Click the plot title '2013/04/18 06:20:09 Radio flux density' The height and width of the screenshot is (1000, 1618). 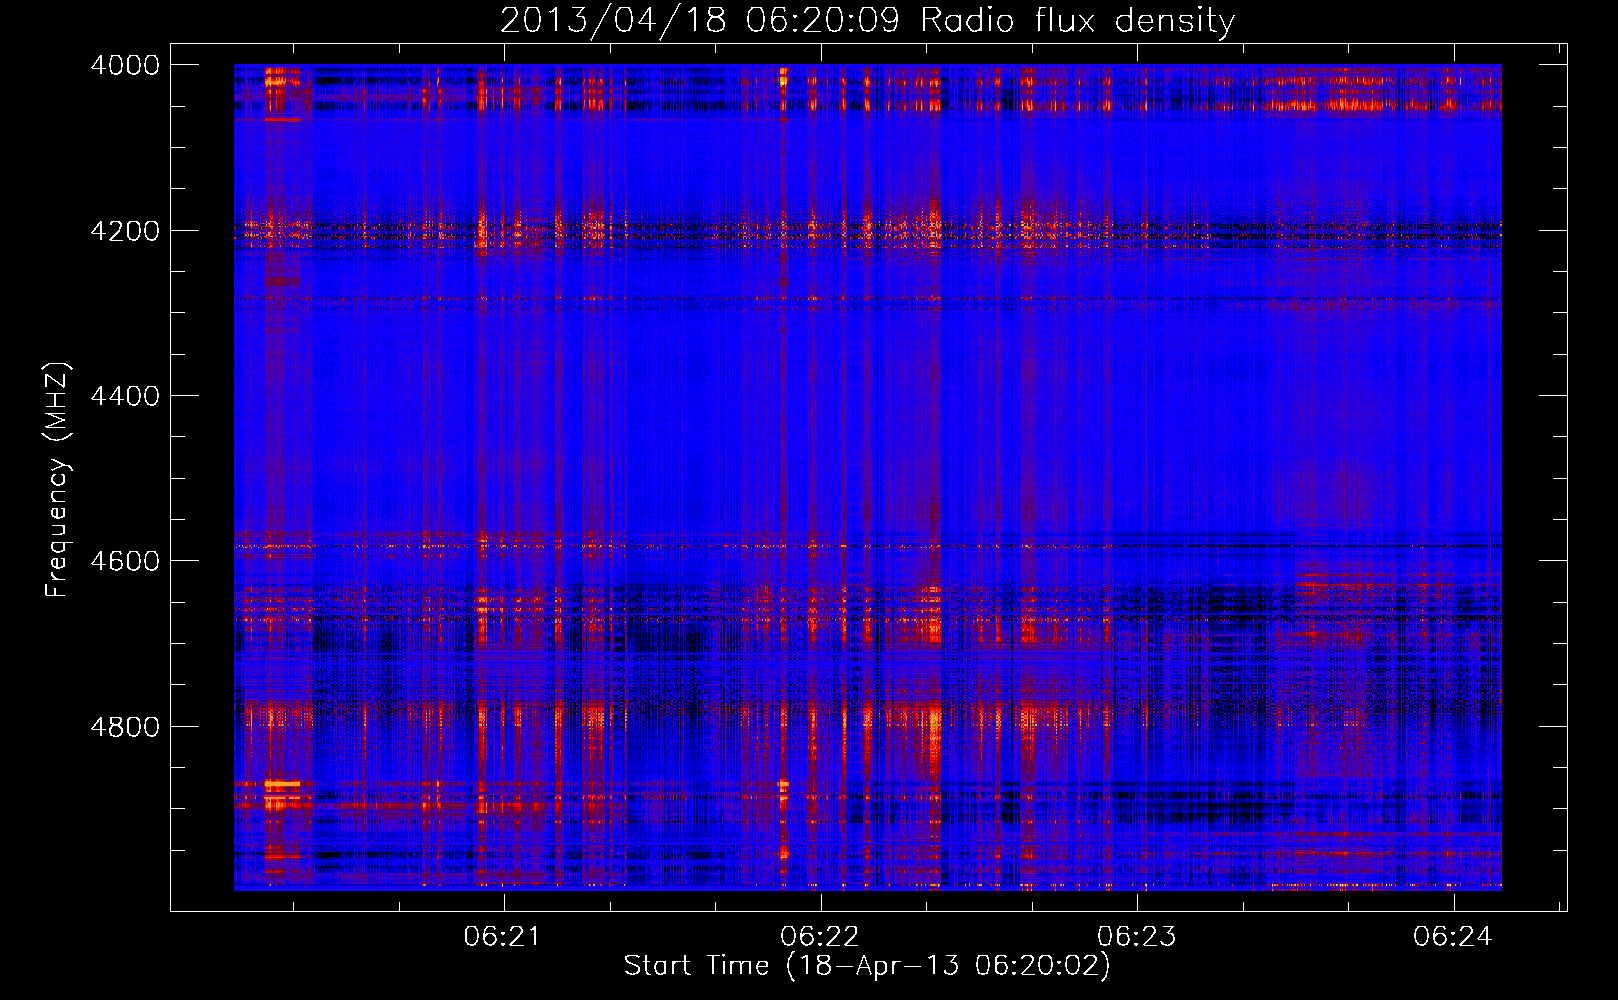(867, 20)
